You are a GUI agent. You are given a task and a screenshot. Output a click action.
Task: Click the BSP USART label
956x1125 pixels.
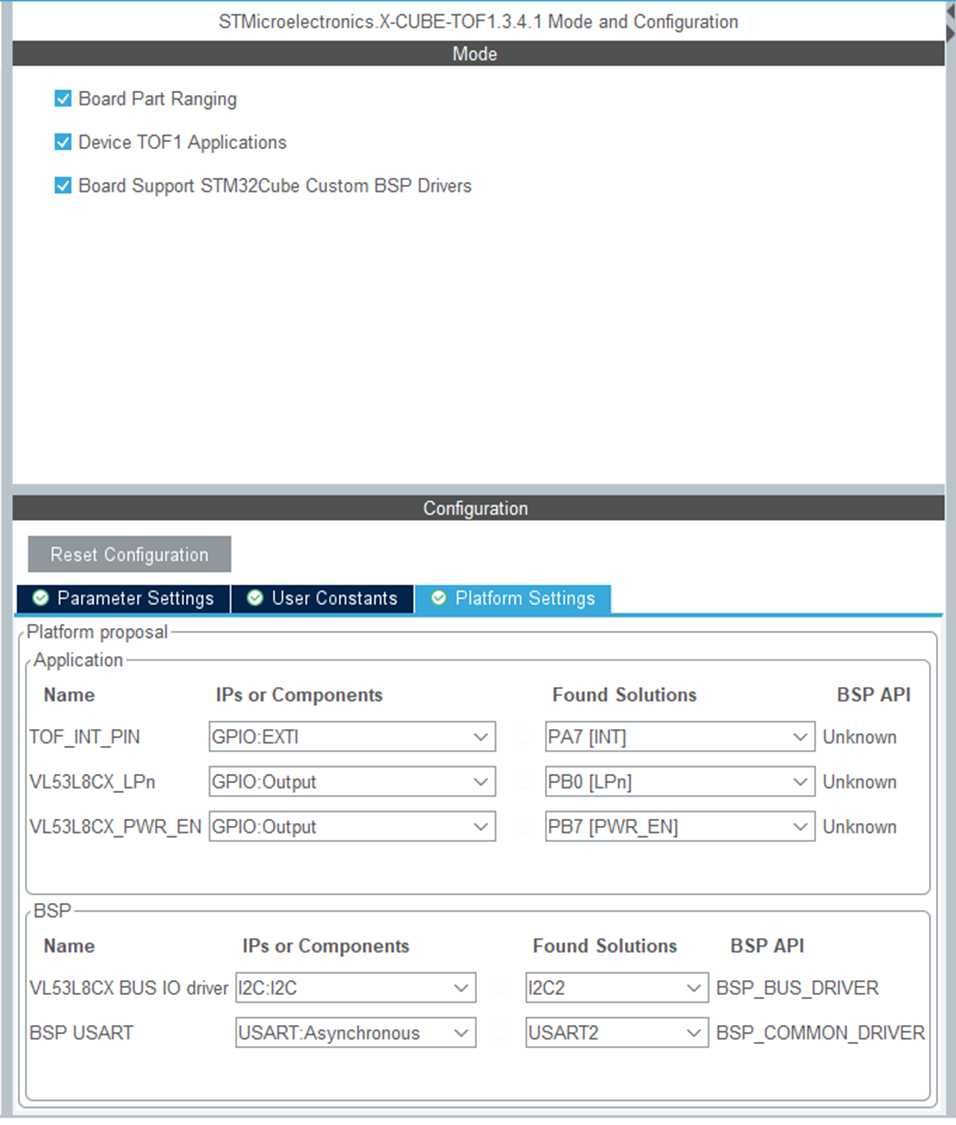click(81, 1032)
